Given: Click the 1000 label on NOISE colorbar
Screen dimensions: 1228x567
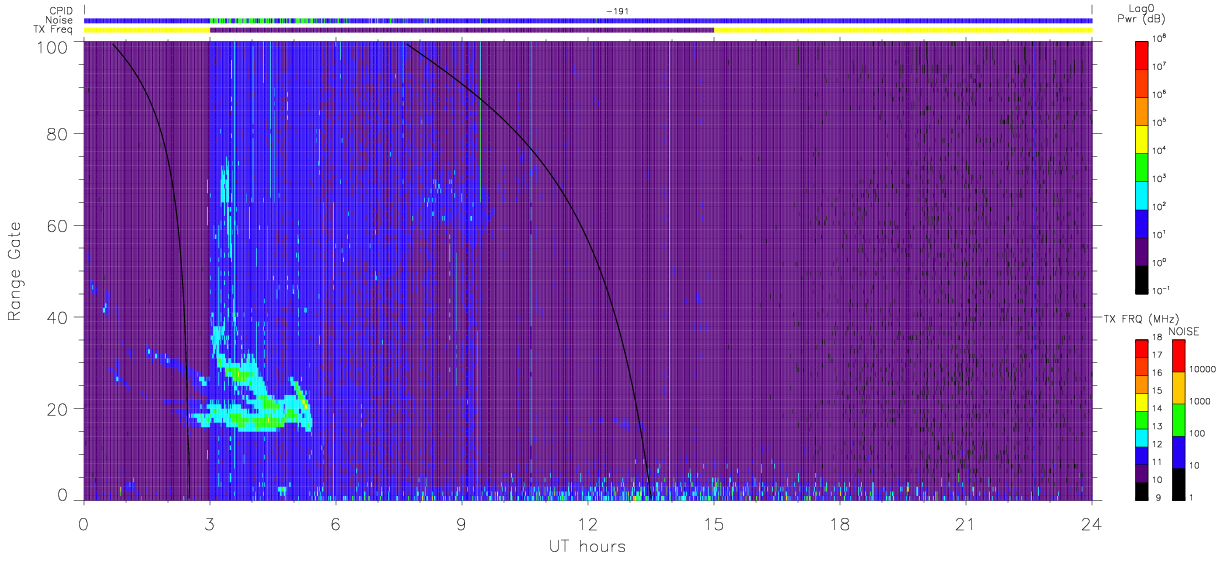Looking at the screenshot, I should click(x=1201, y=403).
